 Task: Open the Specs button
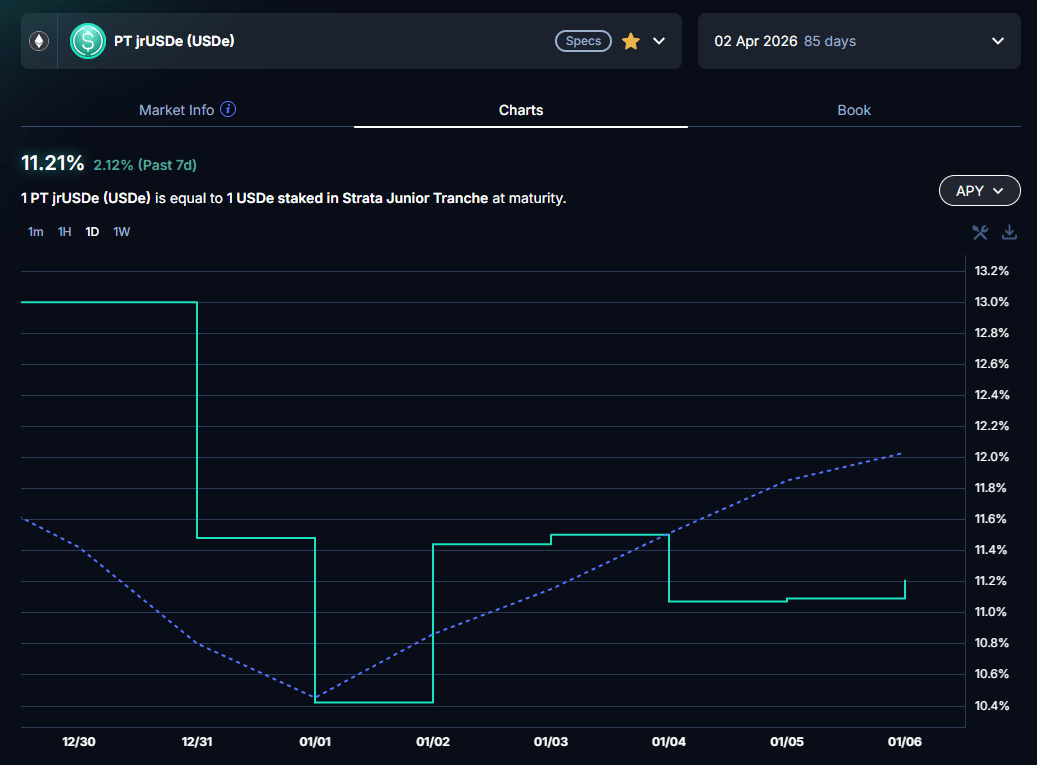(583, 41)
